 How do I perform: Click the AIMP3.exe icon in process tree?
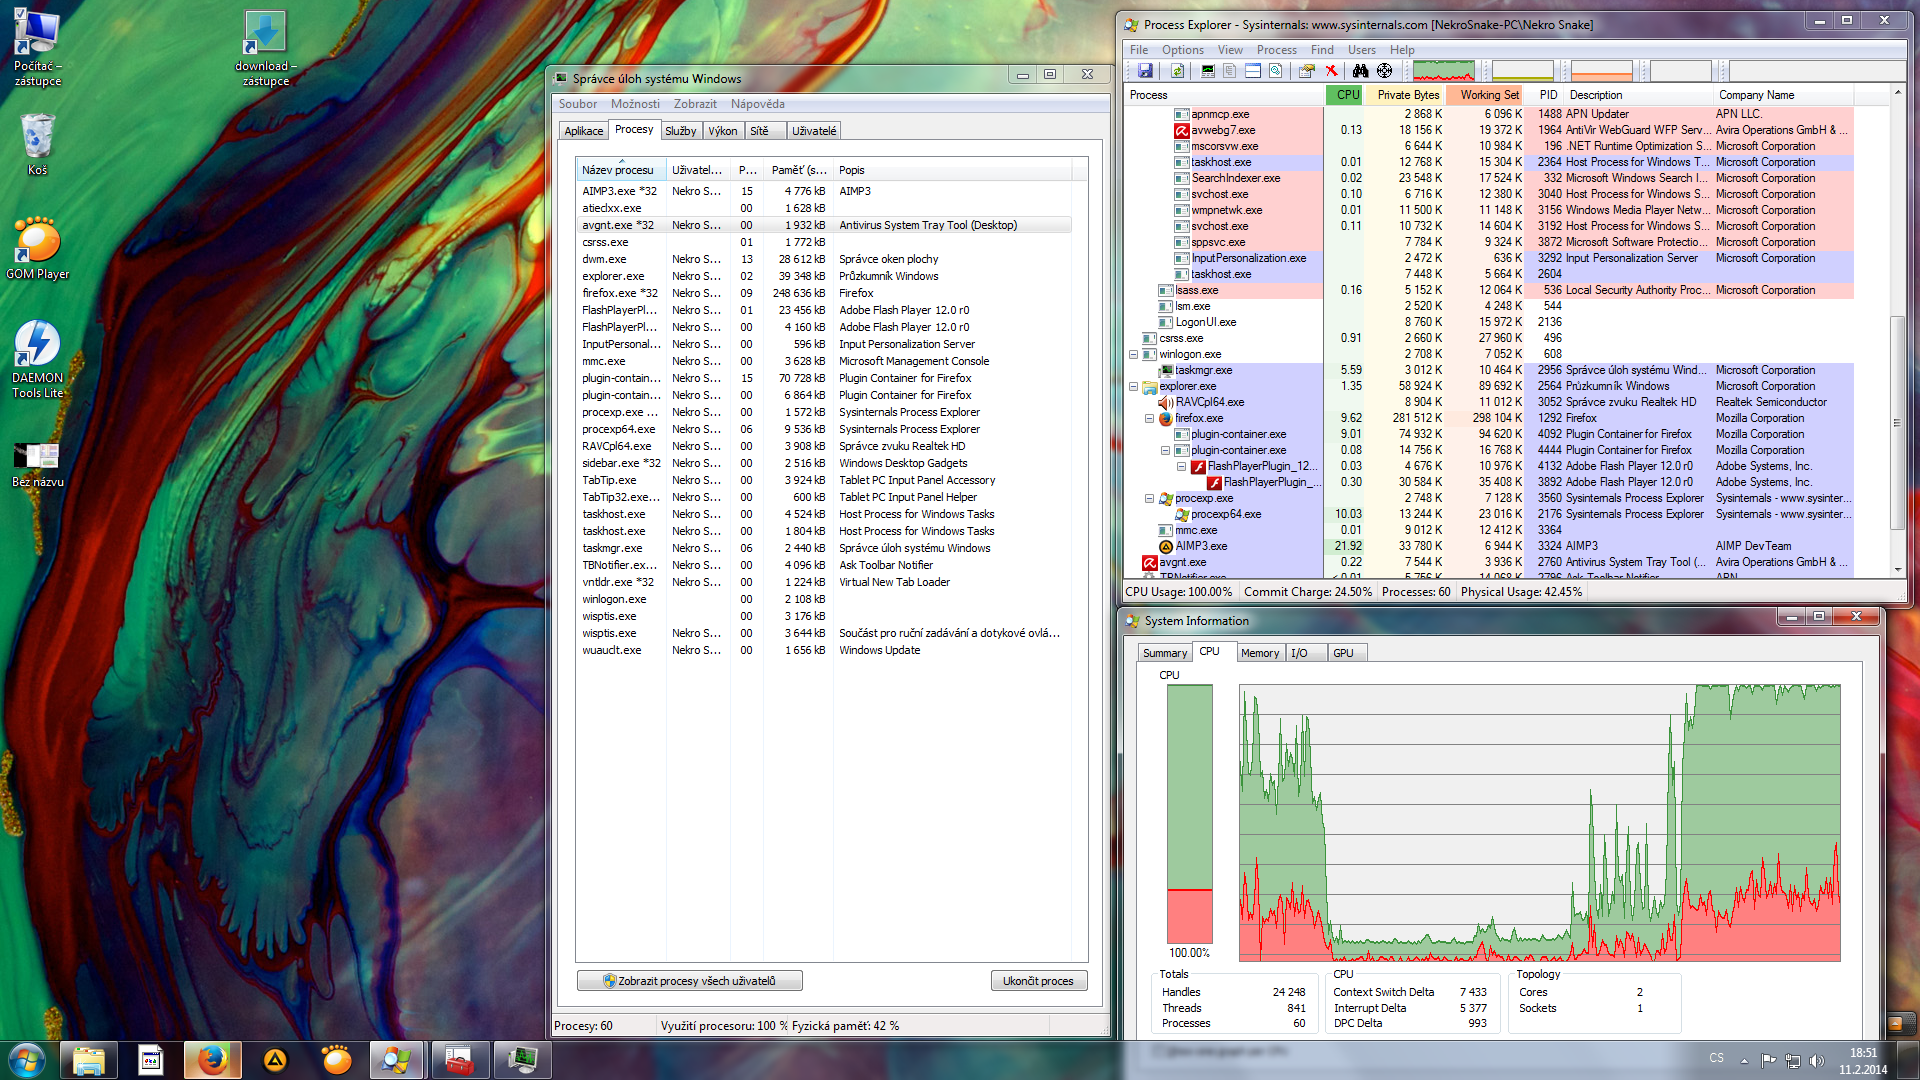[1165, 546]
